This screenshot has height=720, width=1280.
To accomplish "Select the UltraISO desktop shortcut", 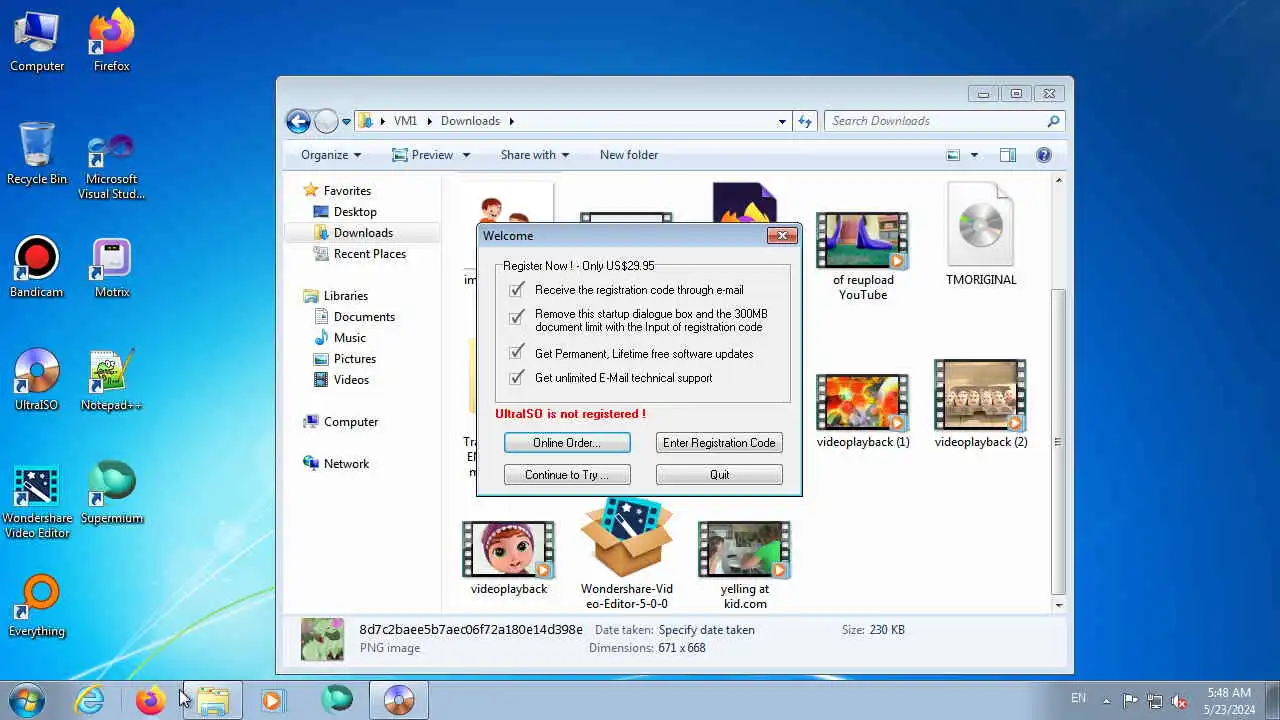I will 37,380.
